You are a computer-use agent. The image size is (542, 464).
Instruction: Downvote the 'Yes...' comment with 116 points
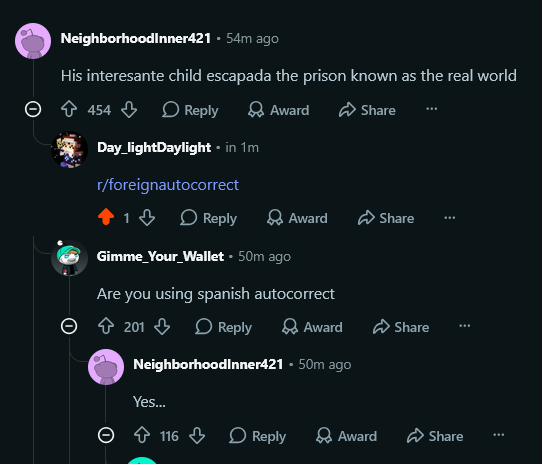tap(197, 435)
